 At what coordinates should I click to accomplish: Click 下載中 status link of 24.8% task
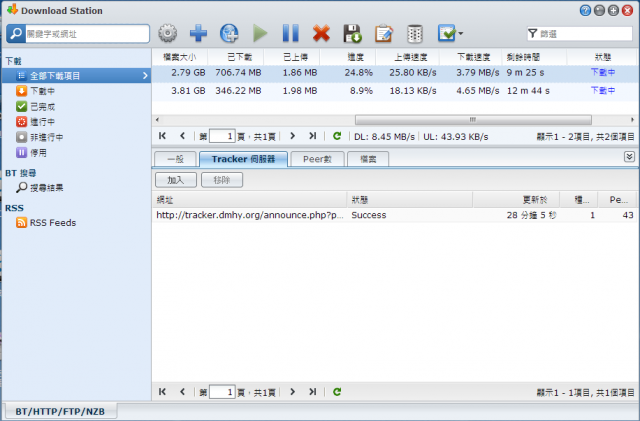(x=603, y=72)
